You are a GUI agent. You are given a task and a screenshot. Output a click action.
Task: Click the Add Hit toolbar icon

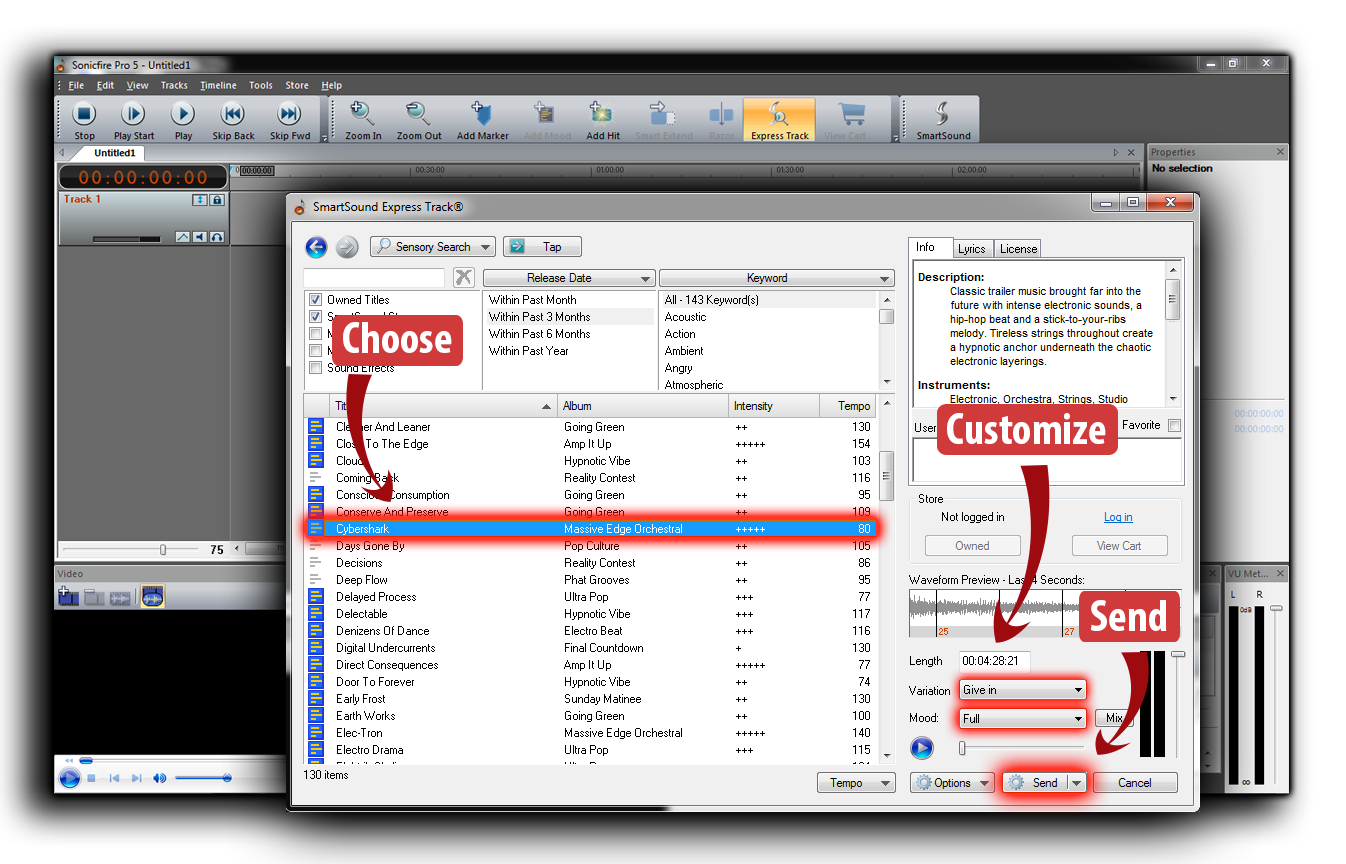(x=603, y=120)
